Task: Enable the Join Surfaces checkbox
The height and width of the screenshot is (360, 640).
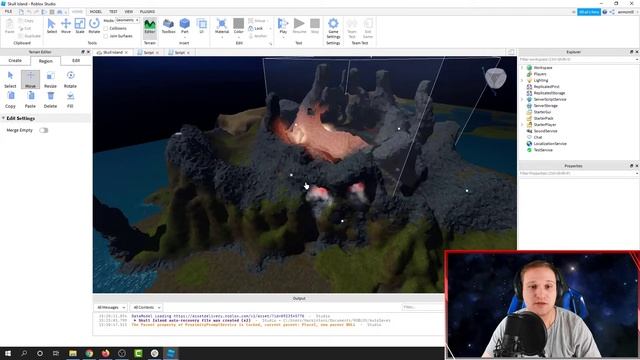Action: (x=106, y=36)
